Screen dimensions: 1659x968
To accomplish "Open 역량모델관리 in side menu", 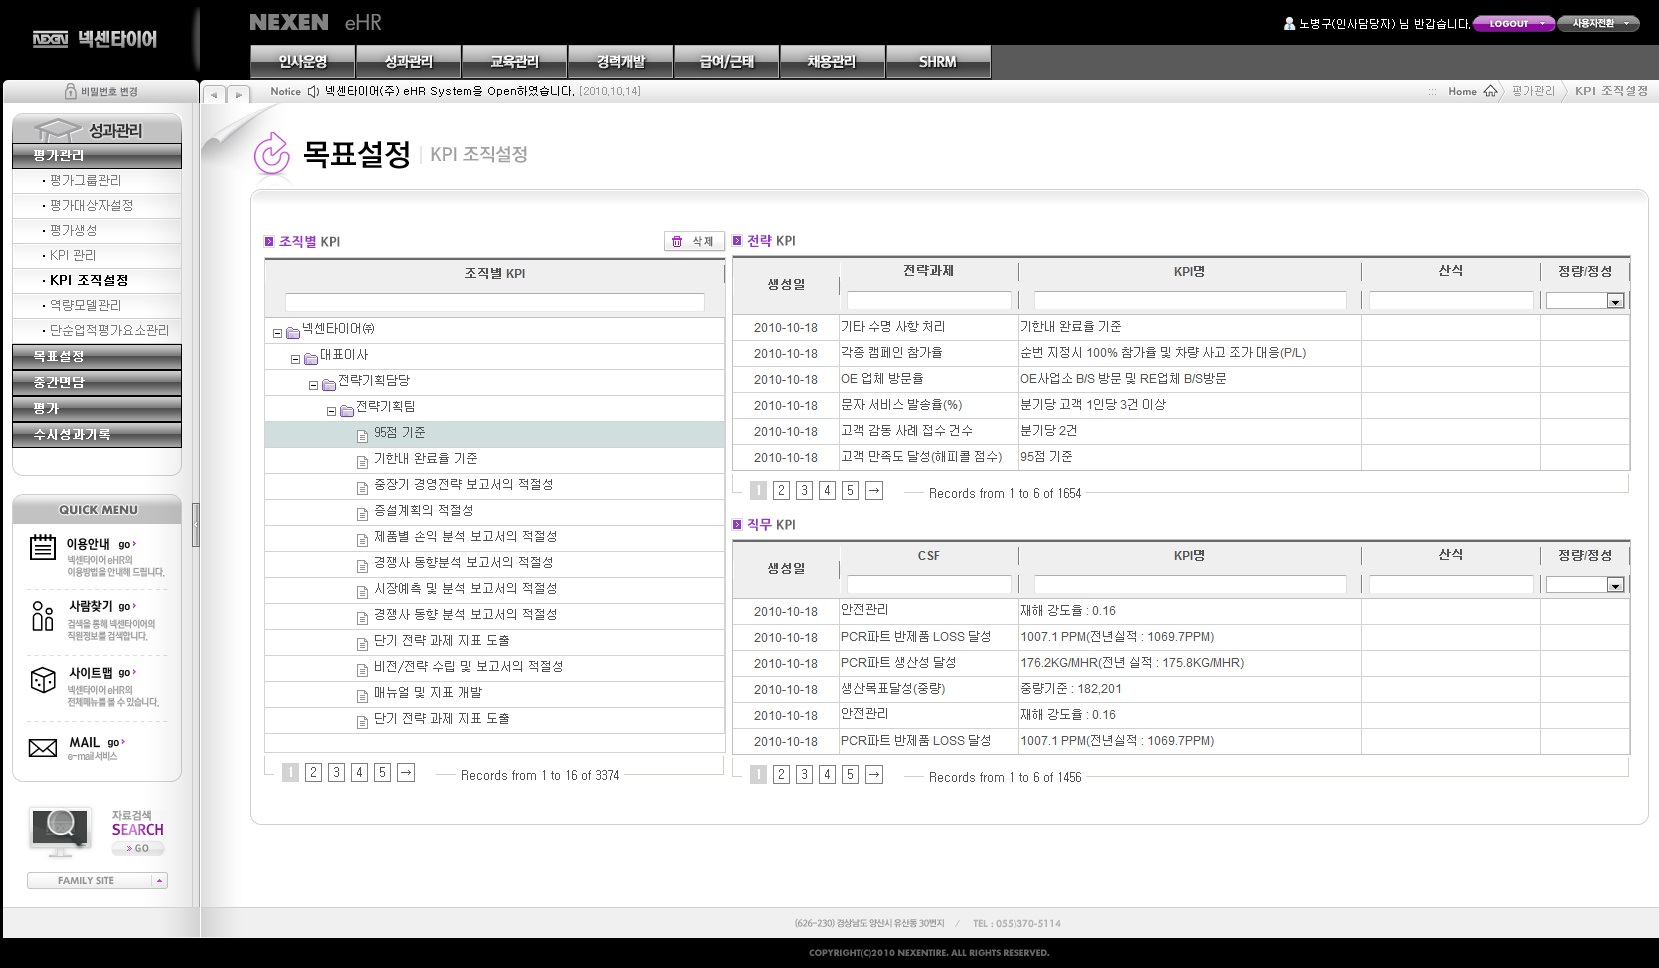I will point(85,305).
